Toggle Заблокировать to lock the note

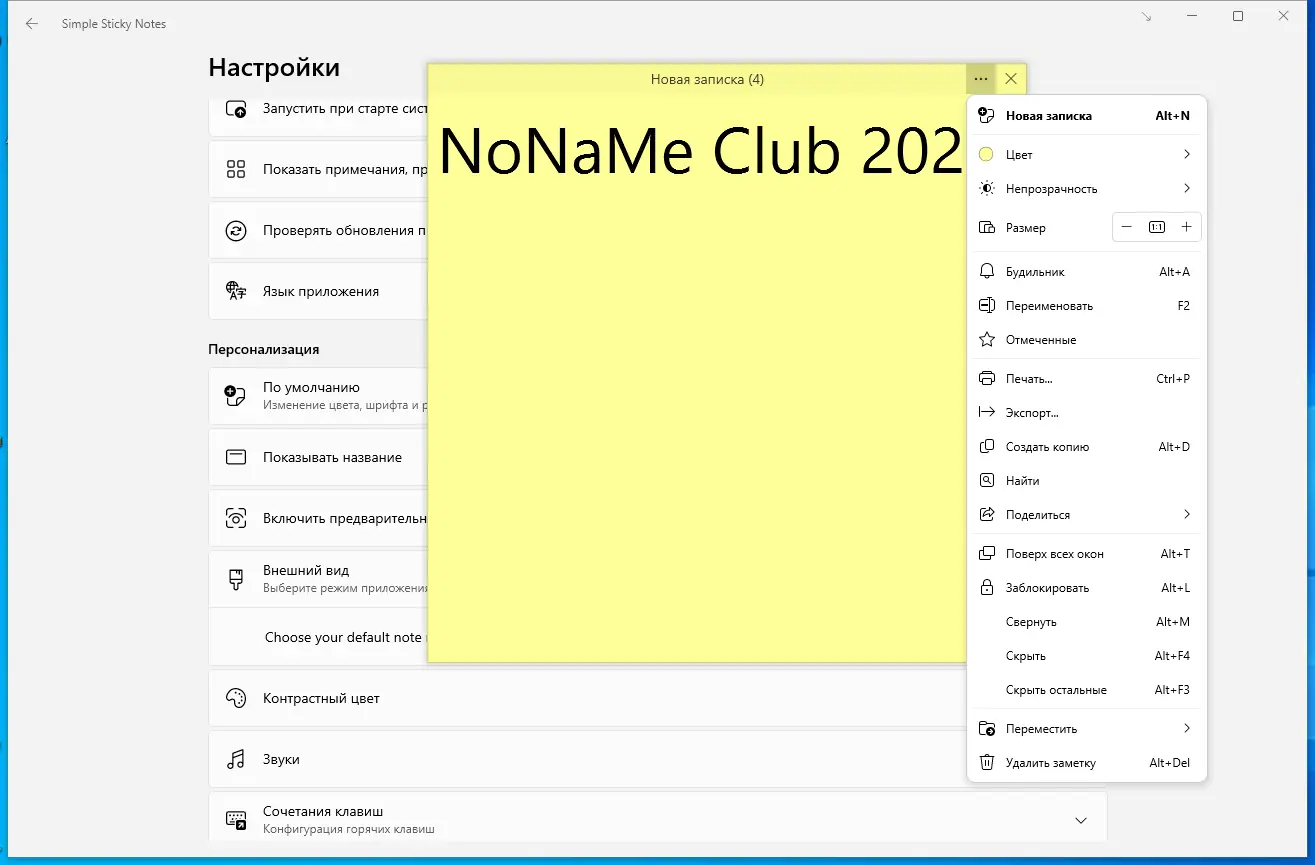(x=1087, y=588)
